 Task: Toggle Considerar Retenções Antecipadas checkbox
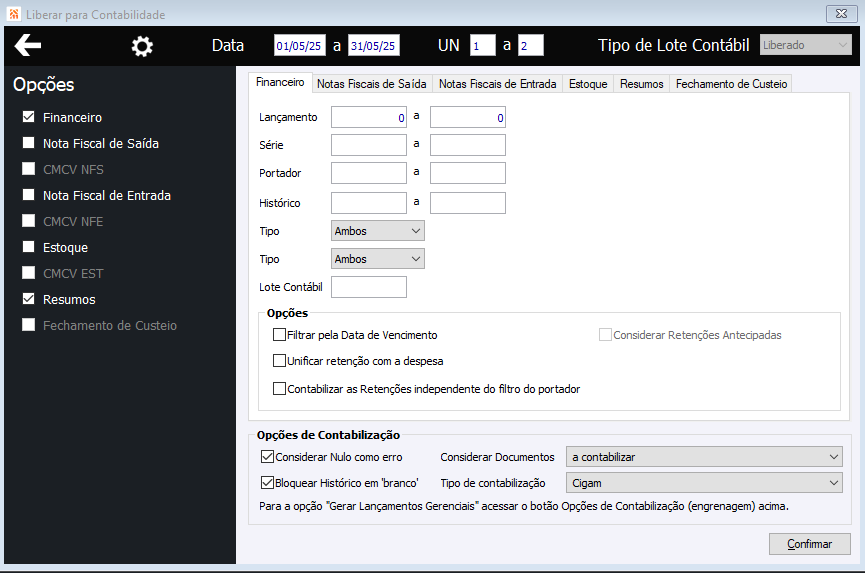605,335
